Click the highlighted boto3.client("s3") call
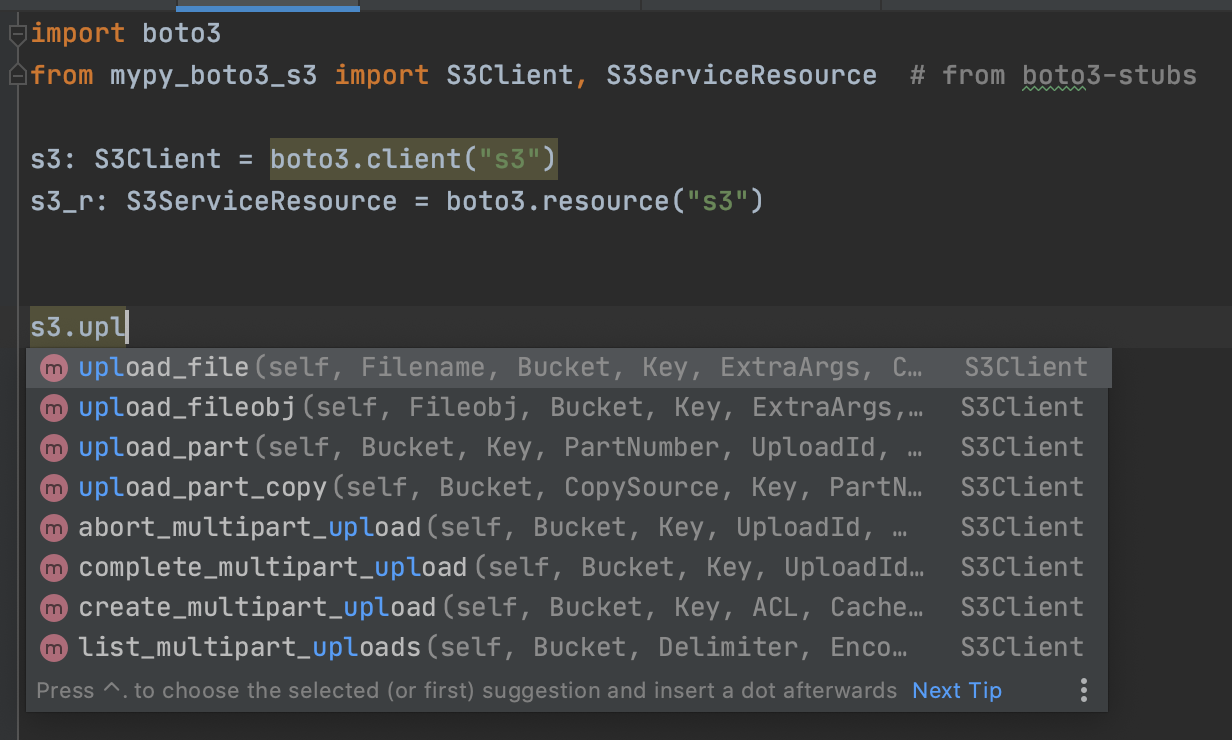This screenshot has width=1232, height=740. (414, 159)
